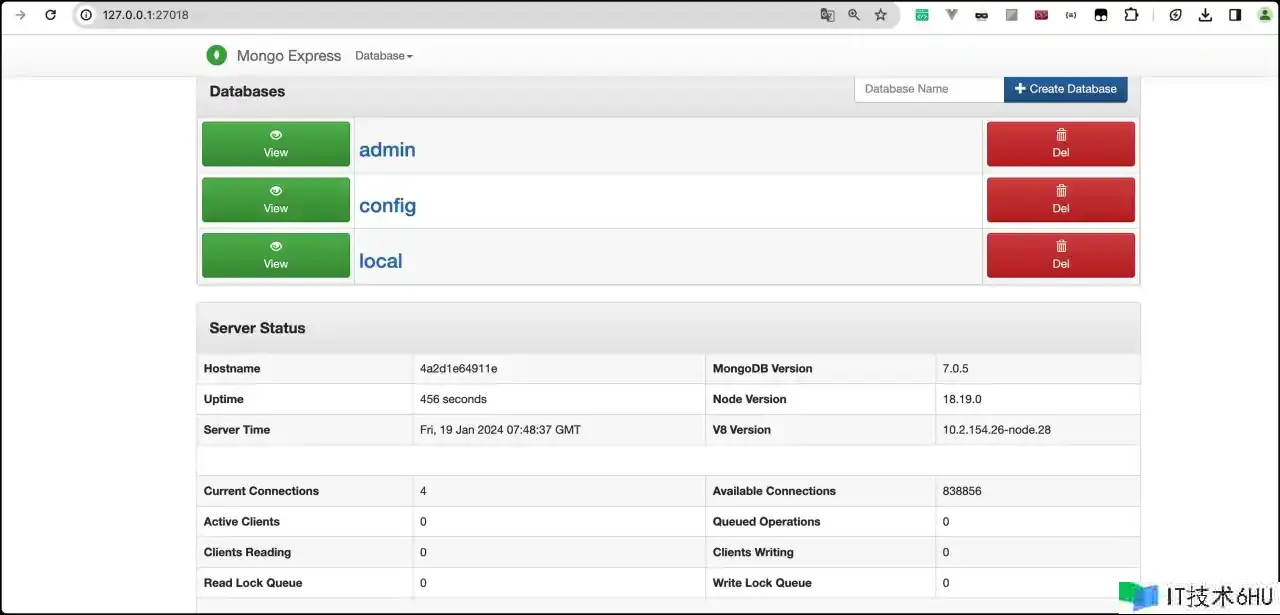Toggle the browser side panel icon

[x=1235, y=15]
